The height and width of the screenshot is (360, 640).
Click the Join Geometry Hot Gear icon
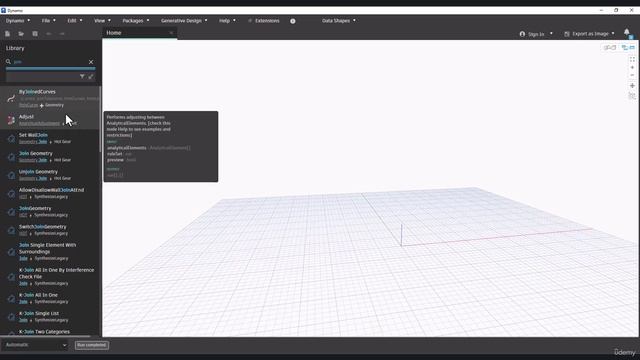11,157
